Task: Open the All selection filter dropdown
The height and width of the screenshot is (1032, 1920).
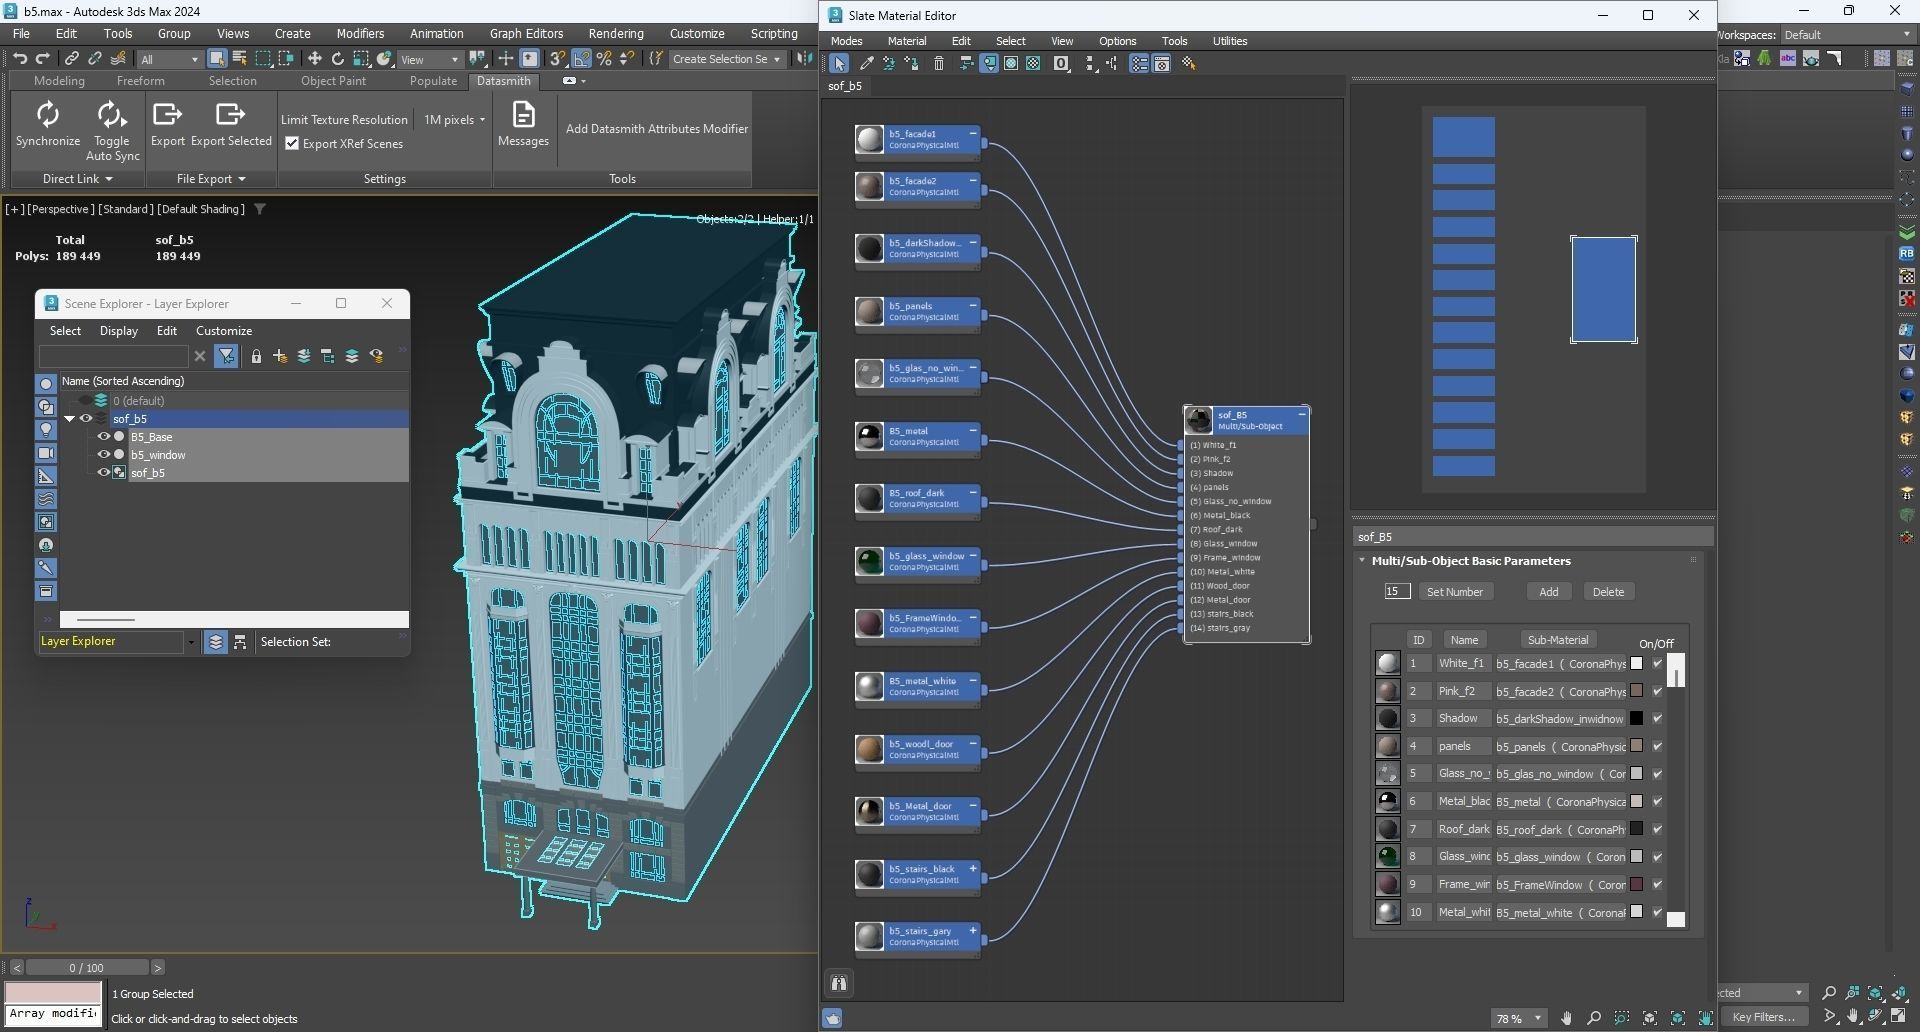Action: (169, 59)
